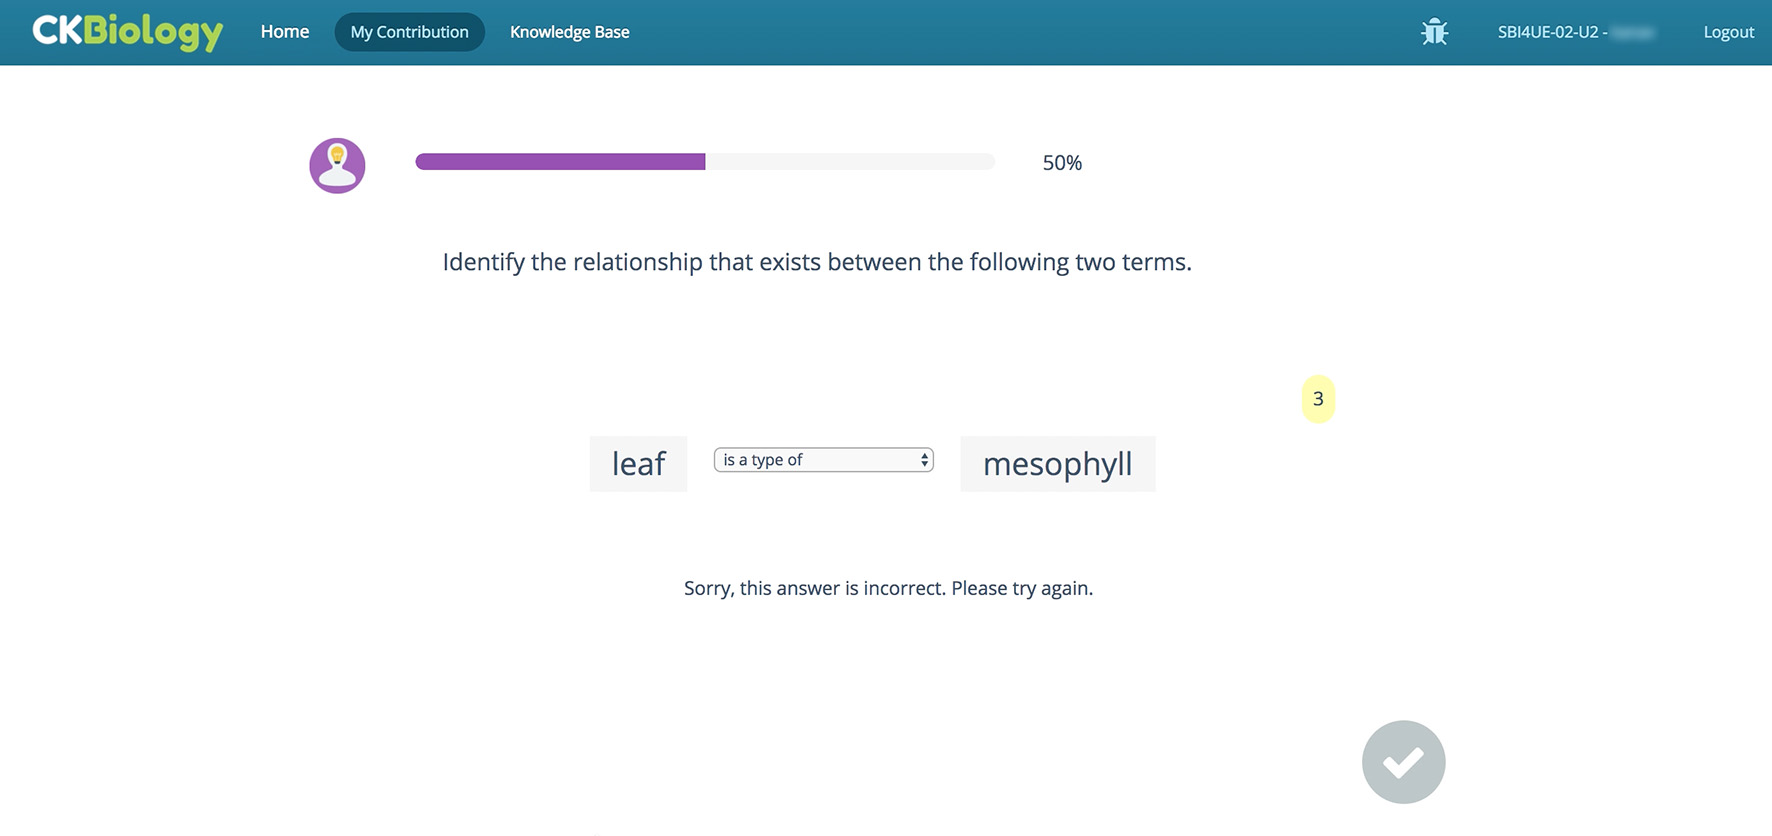Open the Knowledge Base section
The width and height of the screenshot is (1772, 836).
tap(569, 32)
